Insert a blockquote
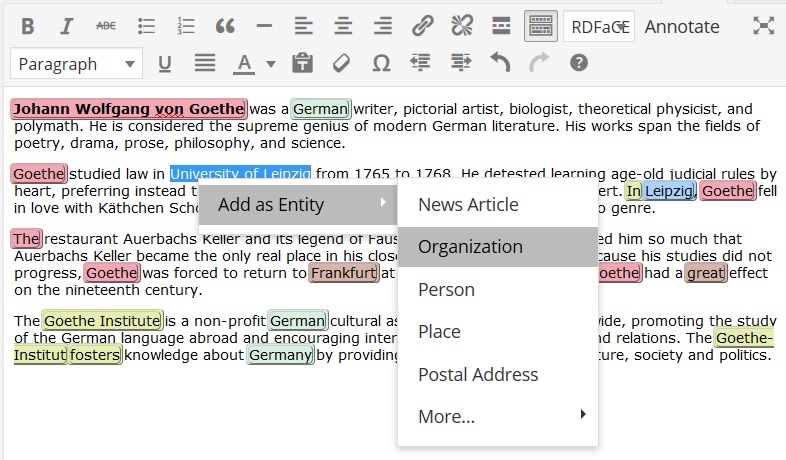This screenshot has width=786, height=460. [225, 26]
